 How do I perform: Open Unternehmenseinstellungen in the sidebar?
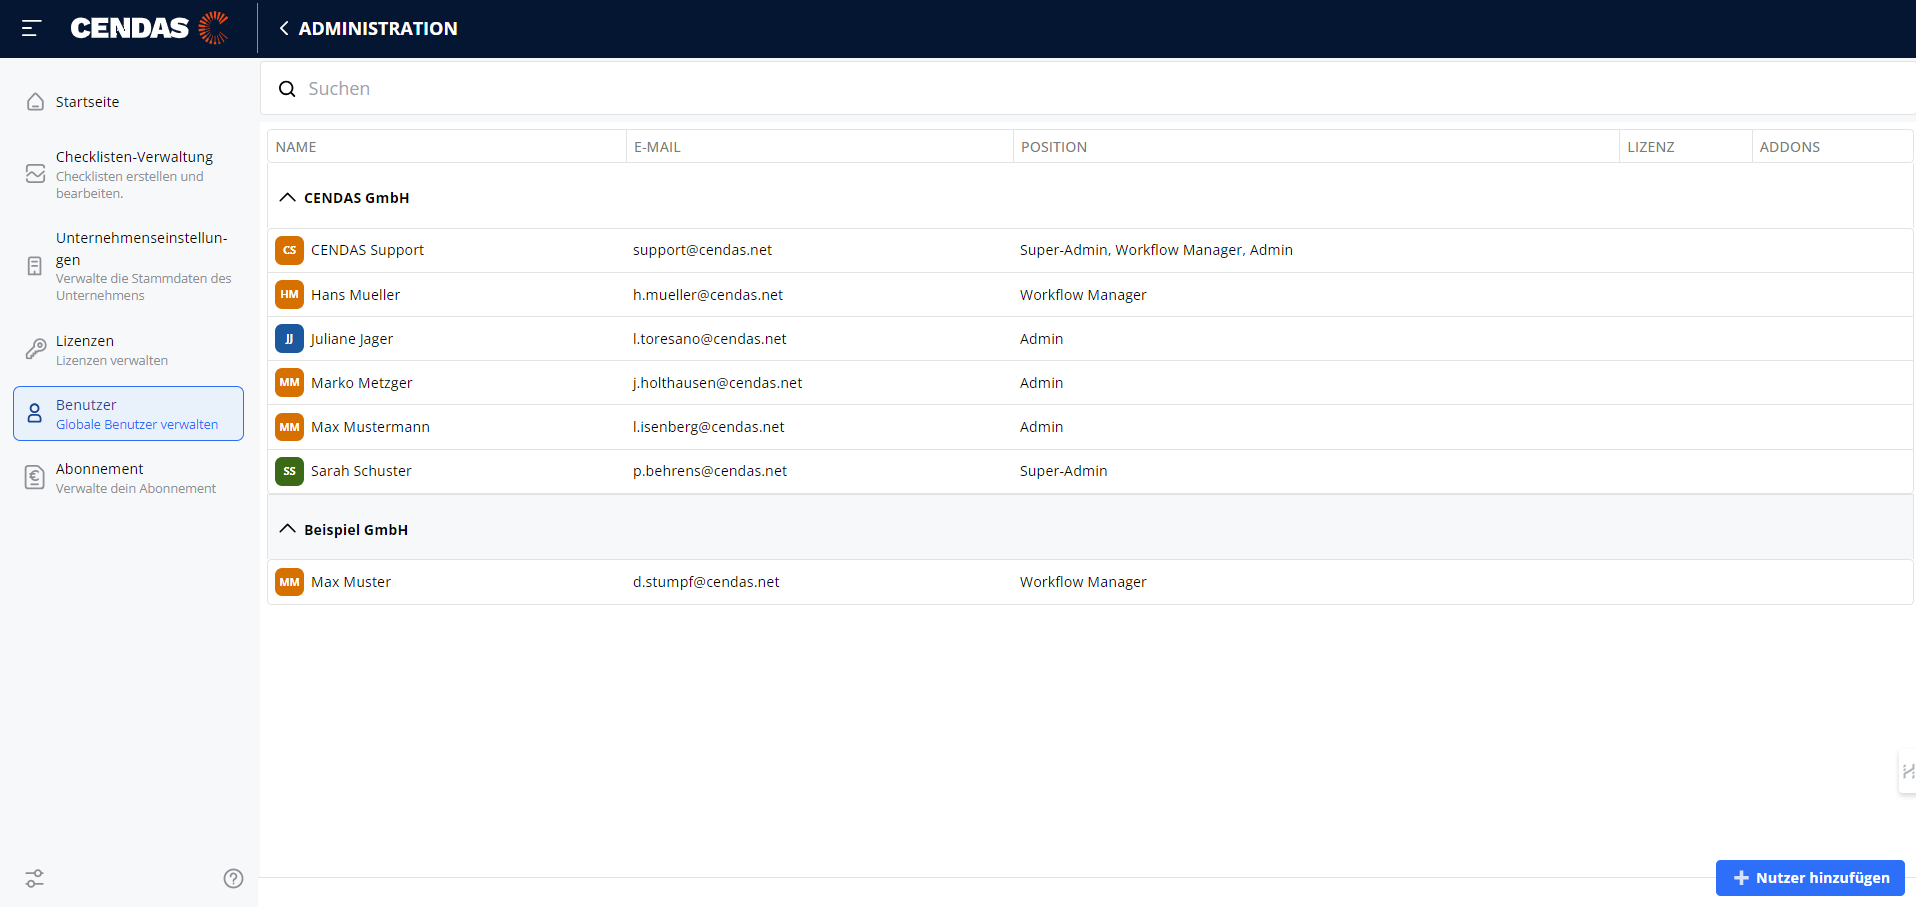pyautogui.click(x=128, y=266)
